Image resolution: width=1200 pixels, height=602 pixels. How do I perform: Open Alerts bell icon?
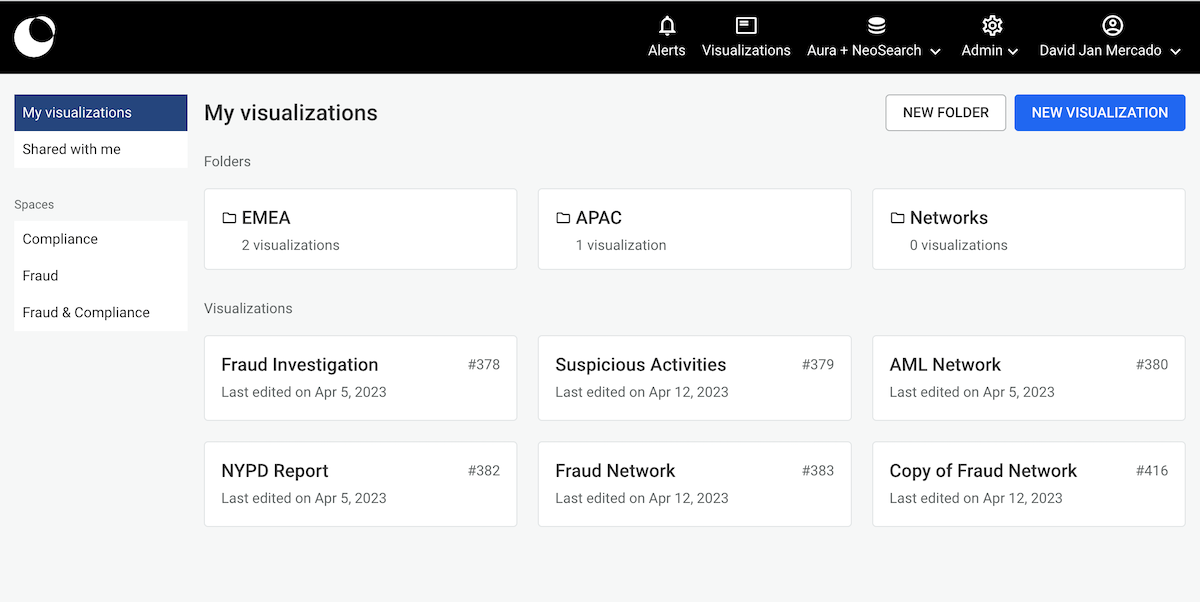667,26
